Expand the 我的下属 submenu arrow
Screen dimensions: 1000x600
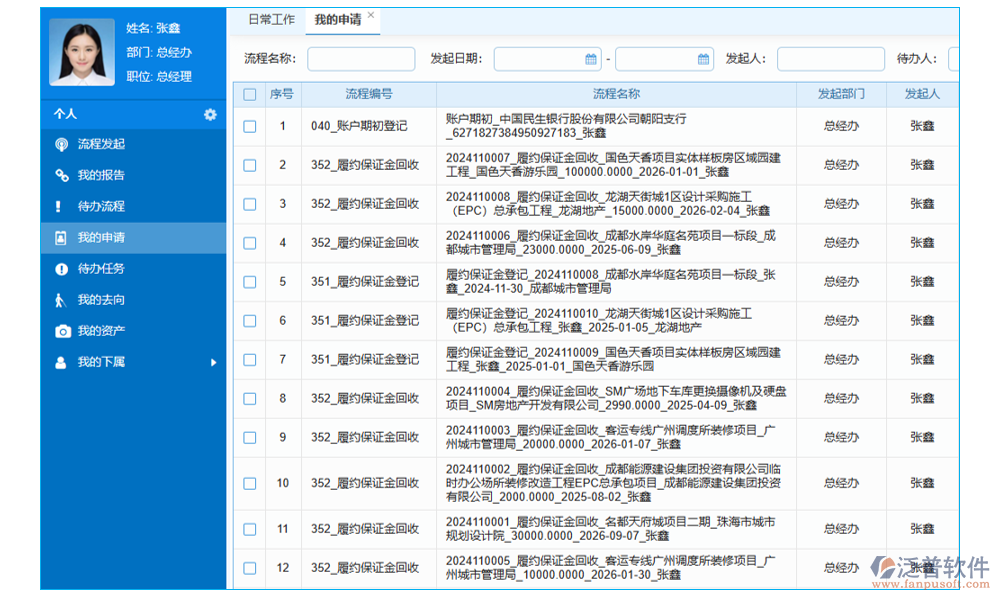pyautogui.click(x=213, y=362)
